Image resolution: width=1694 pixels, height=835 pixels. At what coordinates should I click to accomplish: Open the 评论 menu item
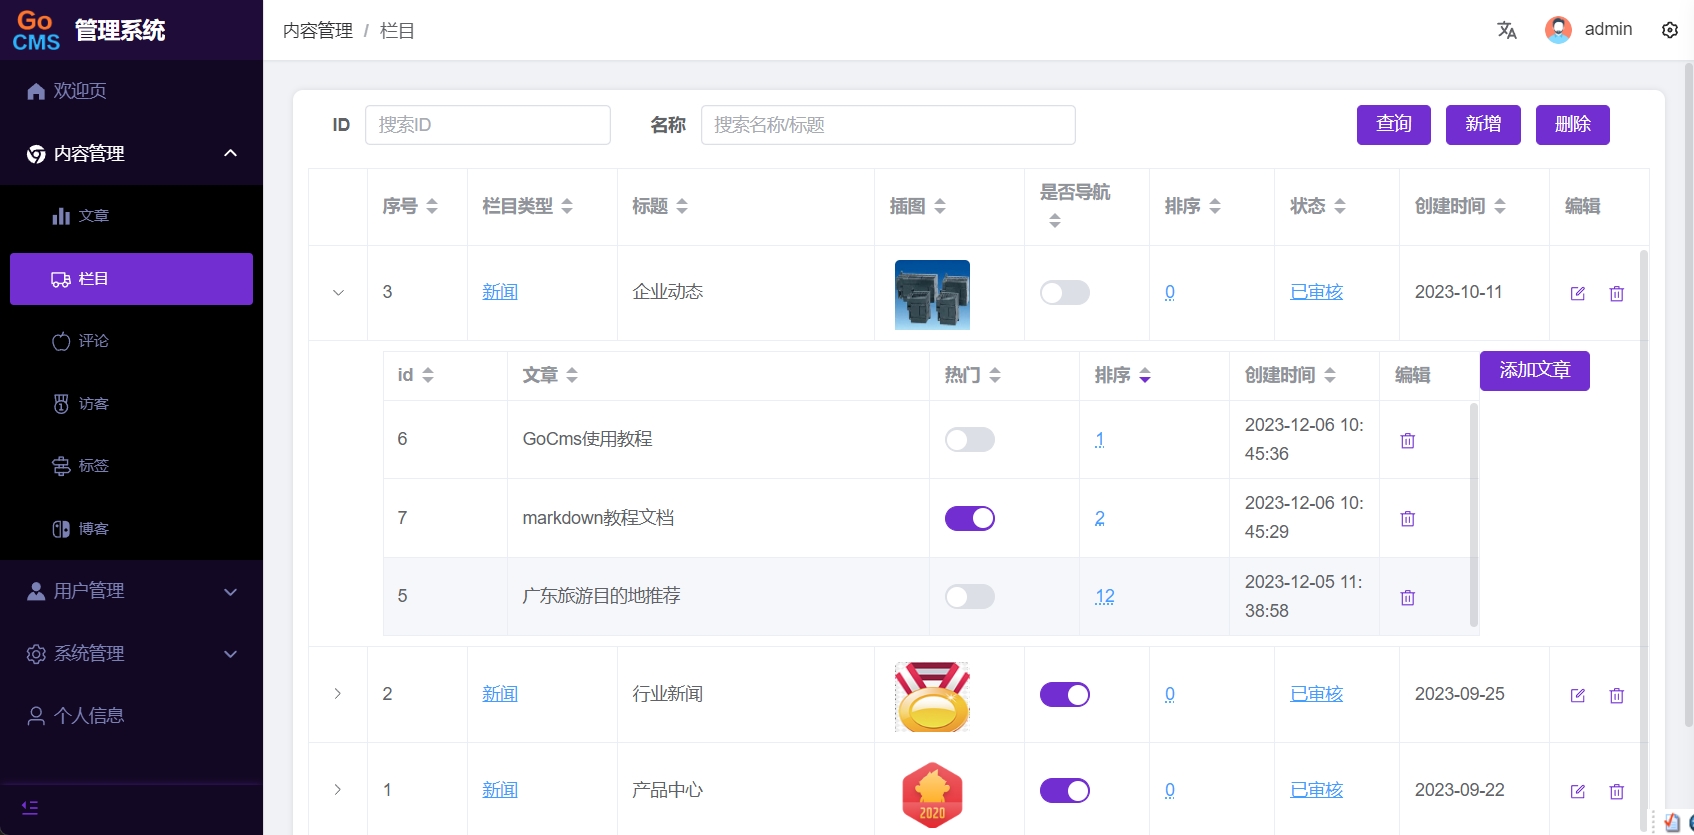click(x=93, y=341)
